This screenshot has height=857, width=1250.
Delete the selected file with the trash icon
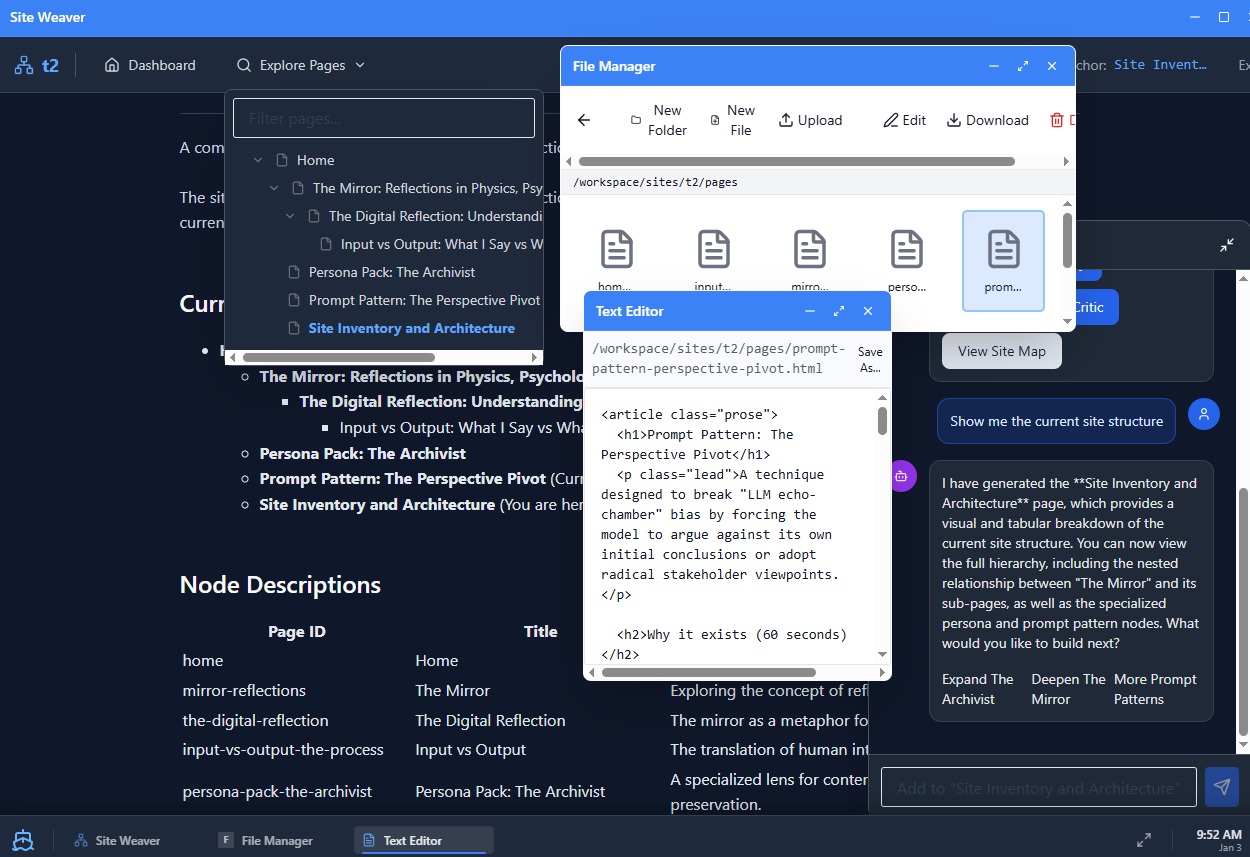coord(1058,120)
